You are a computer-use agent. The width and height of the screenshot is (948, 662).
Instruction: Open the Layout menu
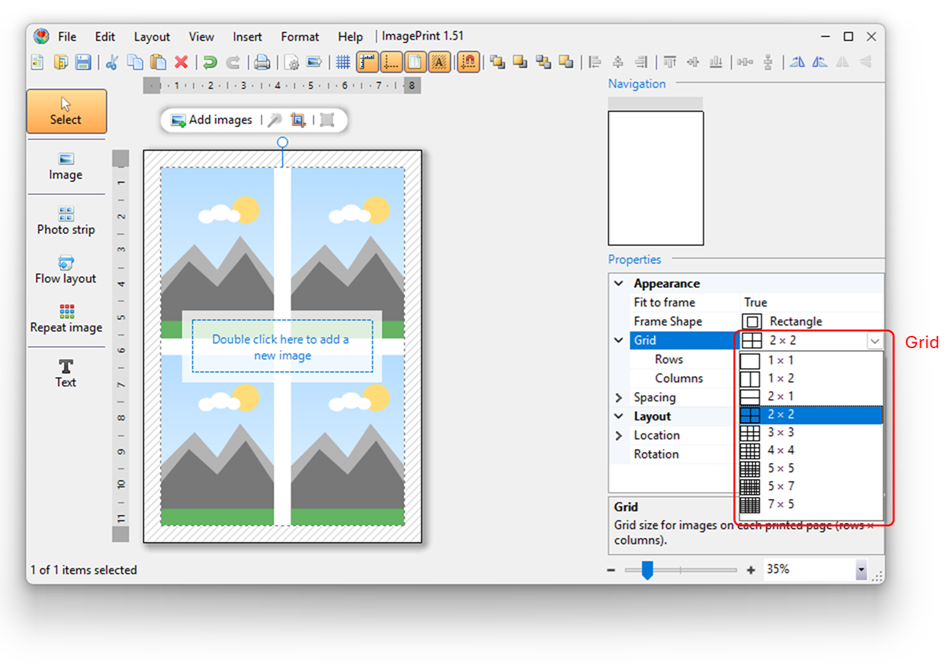pos(152,37)
